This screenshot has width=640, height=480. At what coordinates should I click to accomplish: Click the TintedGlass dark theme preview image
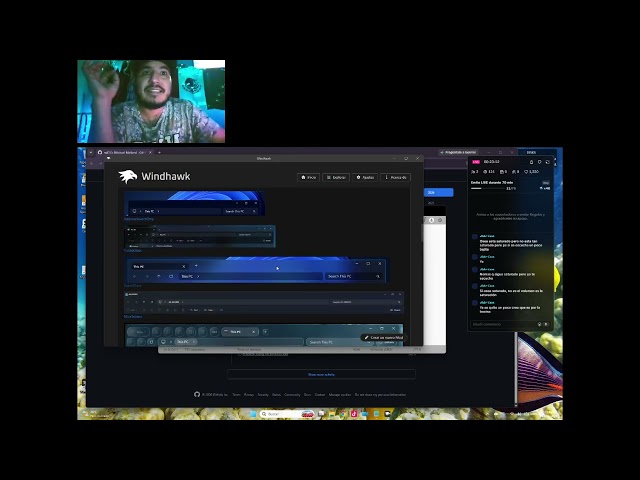click(200, 236)
